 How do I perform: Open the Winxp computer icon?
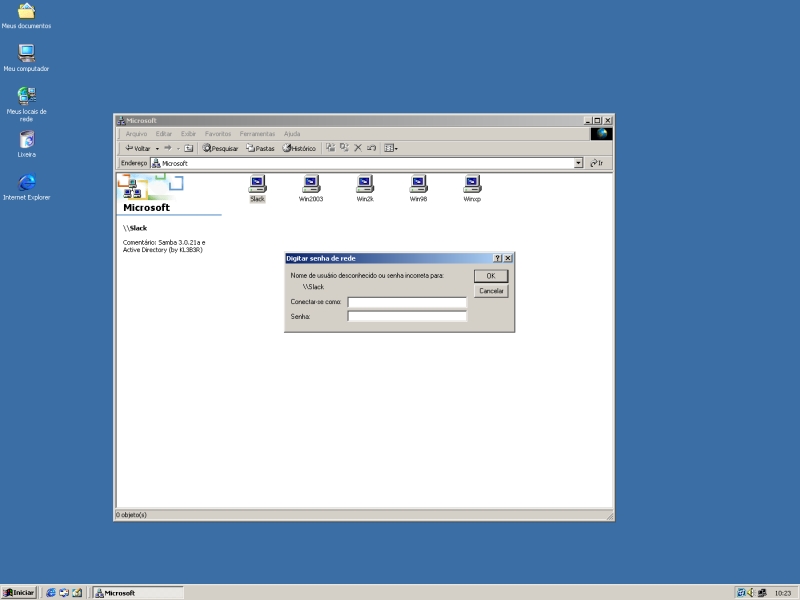[x=472, y=184]
